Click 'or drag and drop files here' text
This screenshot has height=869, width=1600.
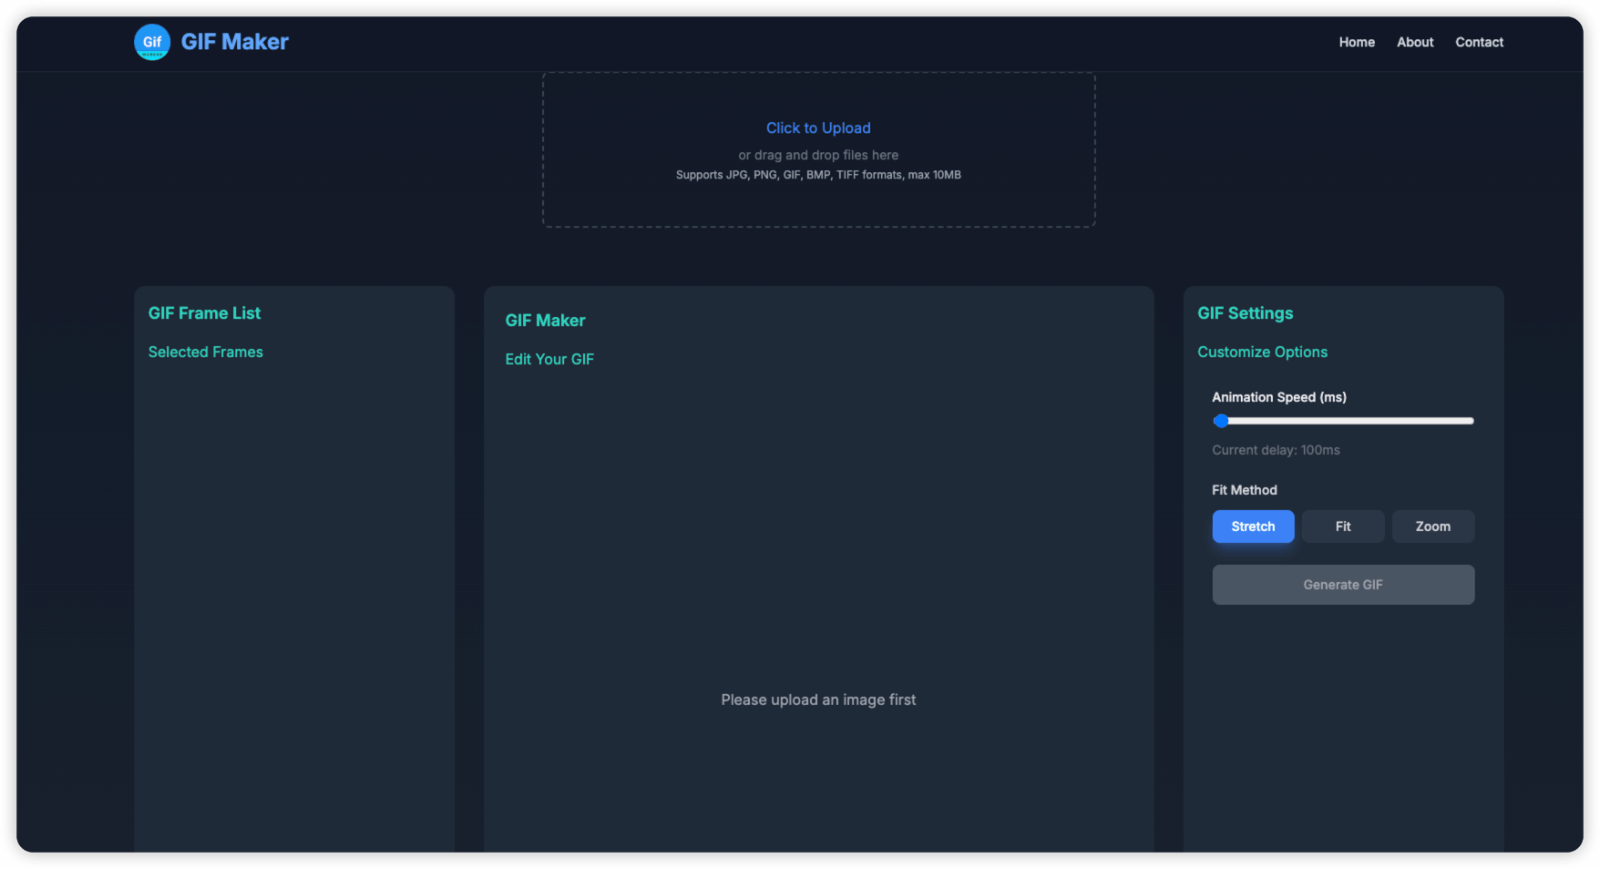(x=818, y=155)
